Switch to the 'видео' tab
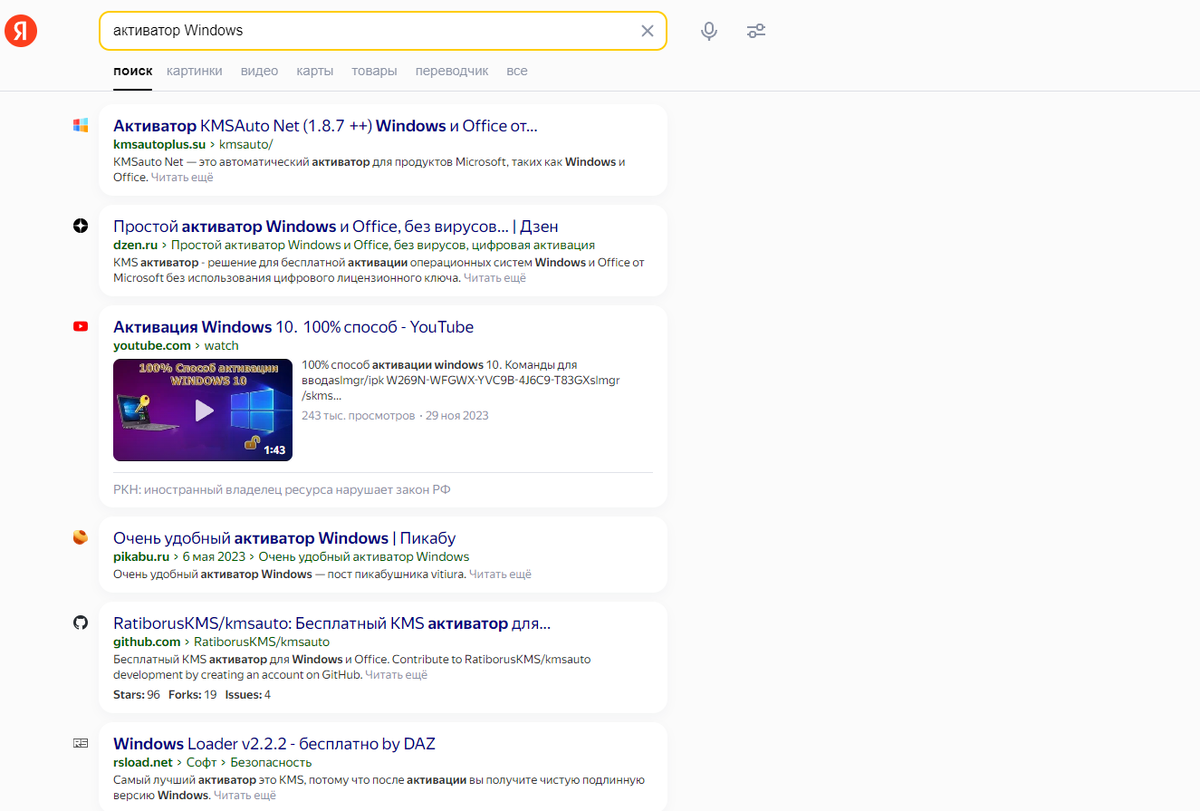Image resolution: width=1200 pixels, height=811 pixels. [259, 71]
